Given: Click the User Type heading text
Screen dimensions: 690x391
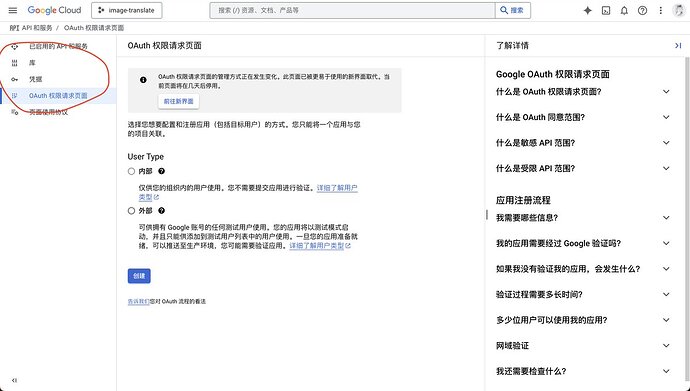Looking at the screenshot, I should click(146, 157).
